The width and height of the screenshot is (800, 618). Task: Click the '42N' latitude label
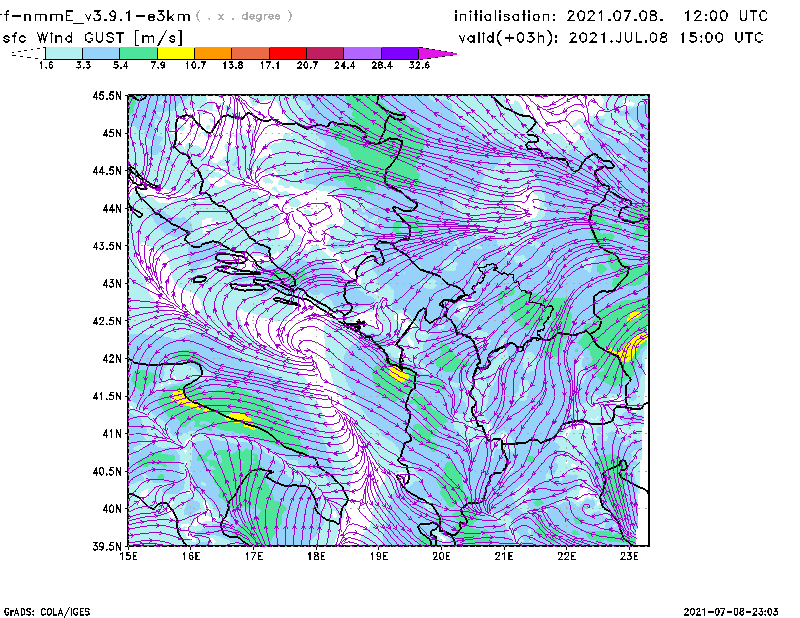click(112, 359)
